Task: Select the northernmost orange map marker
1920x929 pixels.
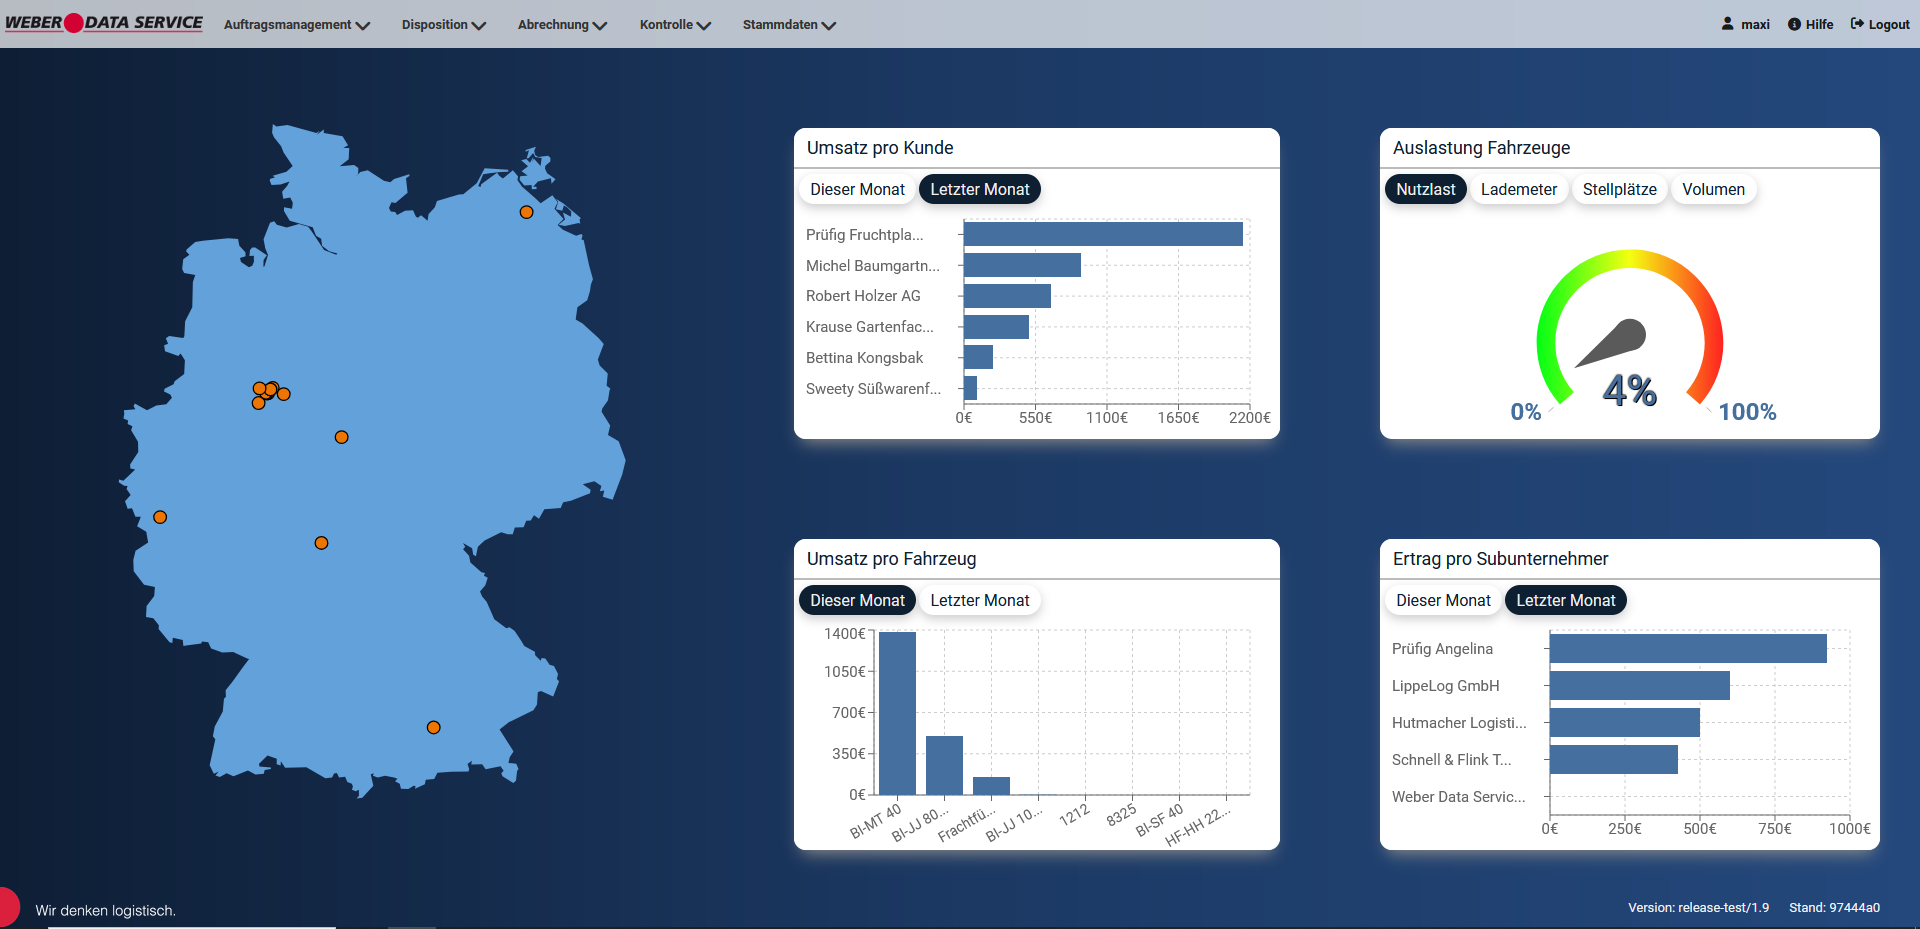Action: pyautogui.click(x=526, y=212)
